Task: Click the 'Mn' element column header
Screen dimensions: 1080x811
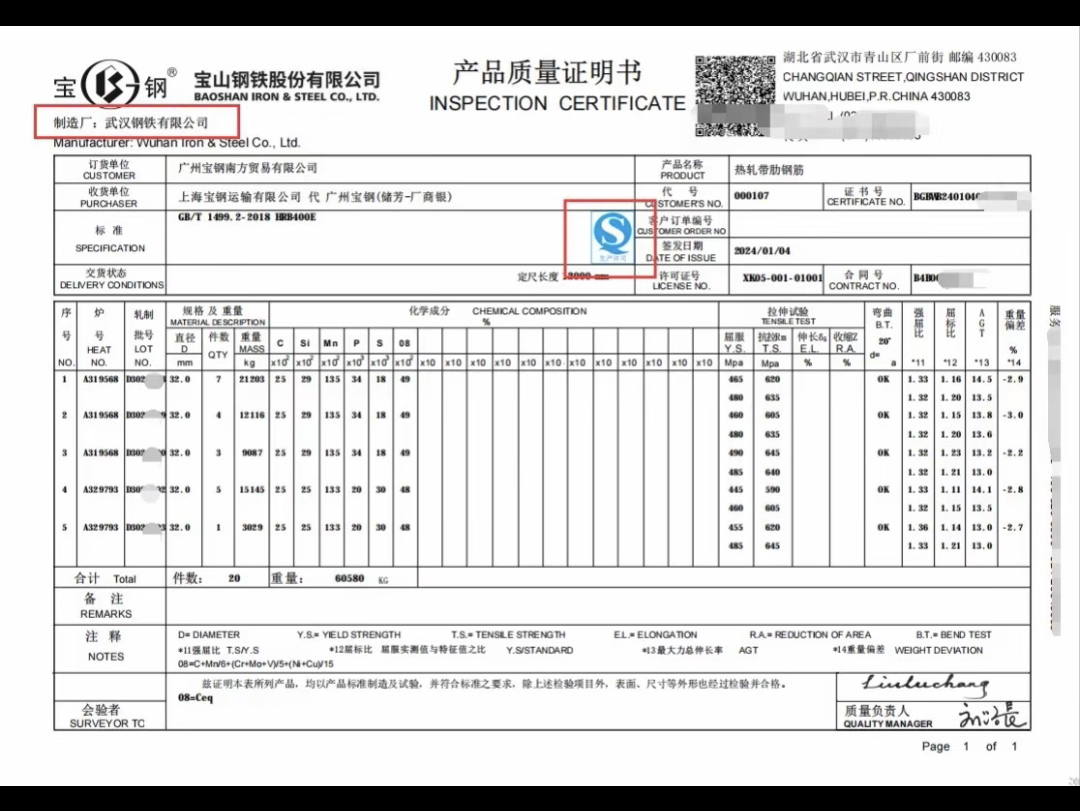Action: tap(331, 343)
